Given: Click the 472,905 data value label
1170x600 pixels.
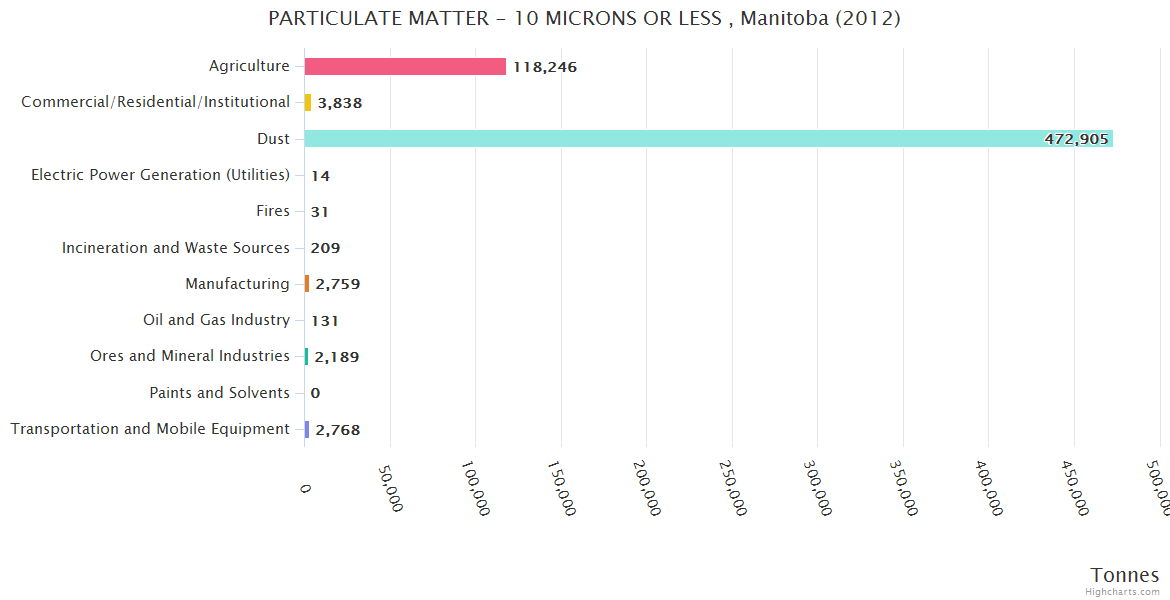Looking at the screenshot, I should (x=1076, y=139).
